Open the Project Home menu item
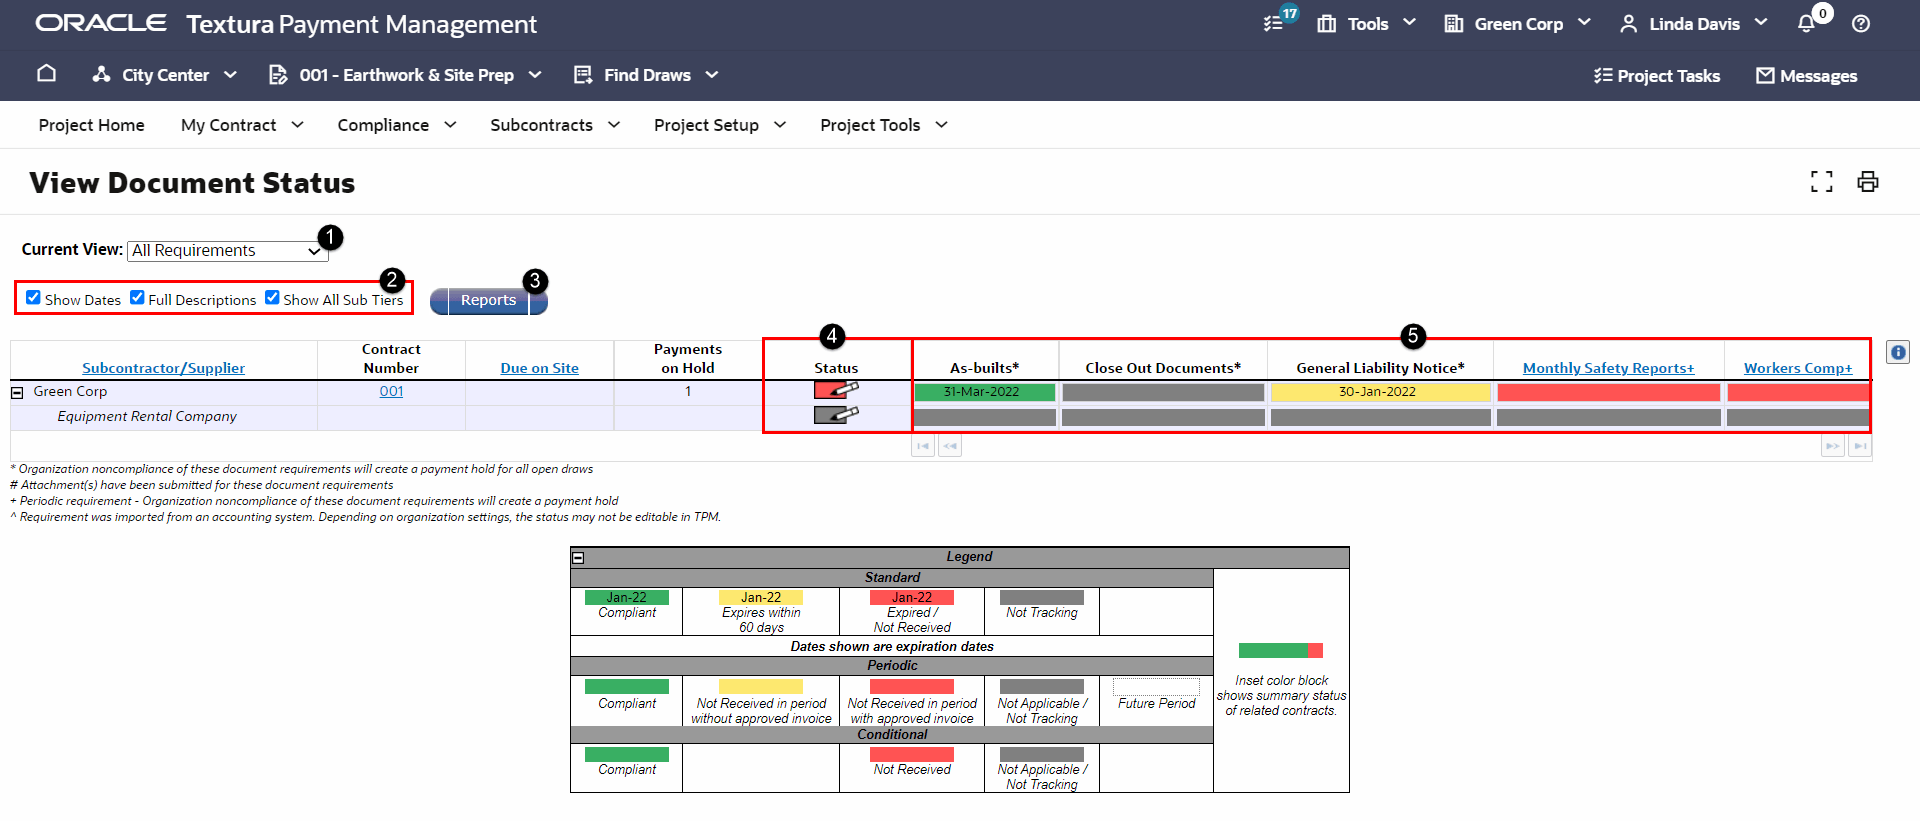 click(x=91, y=125)
